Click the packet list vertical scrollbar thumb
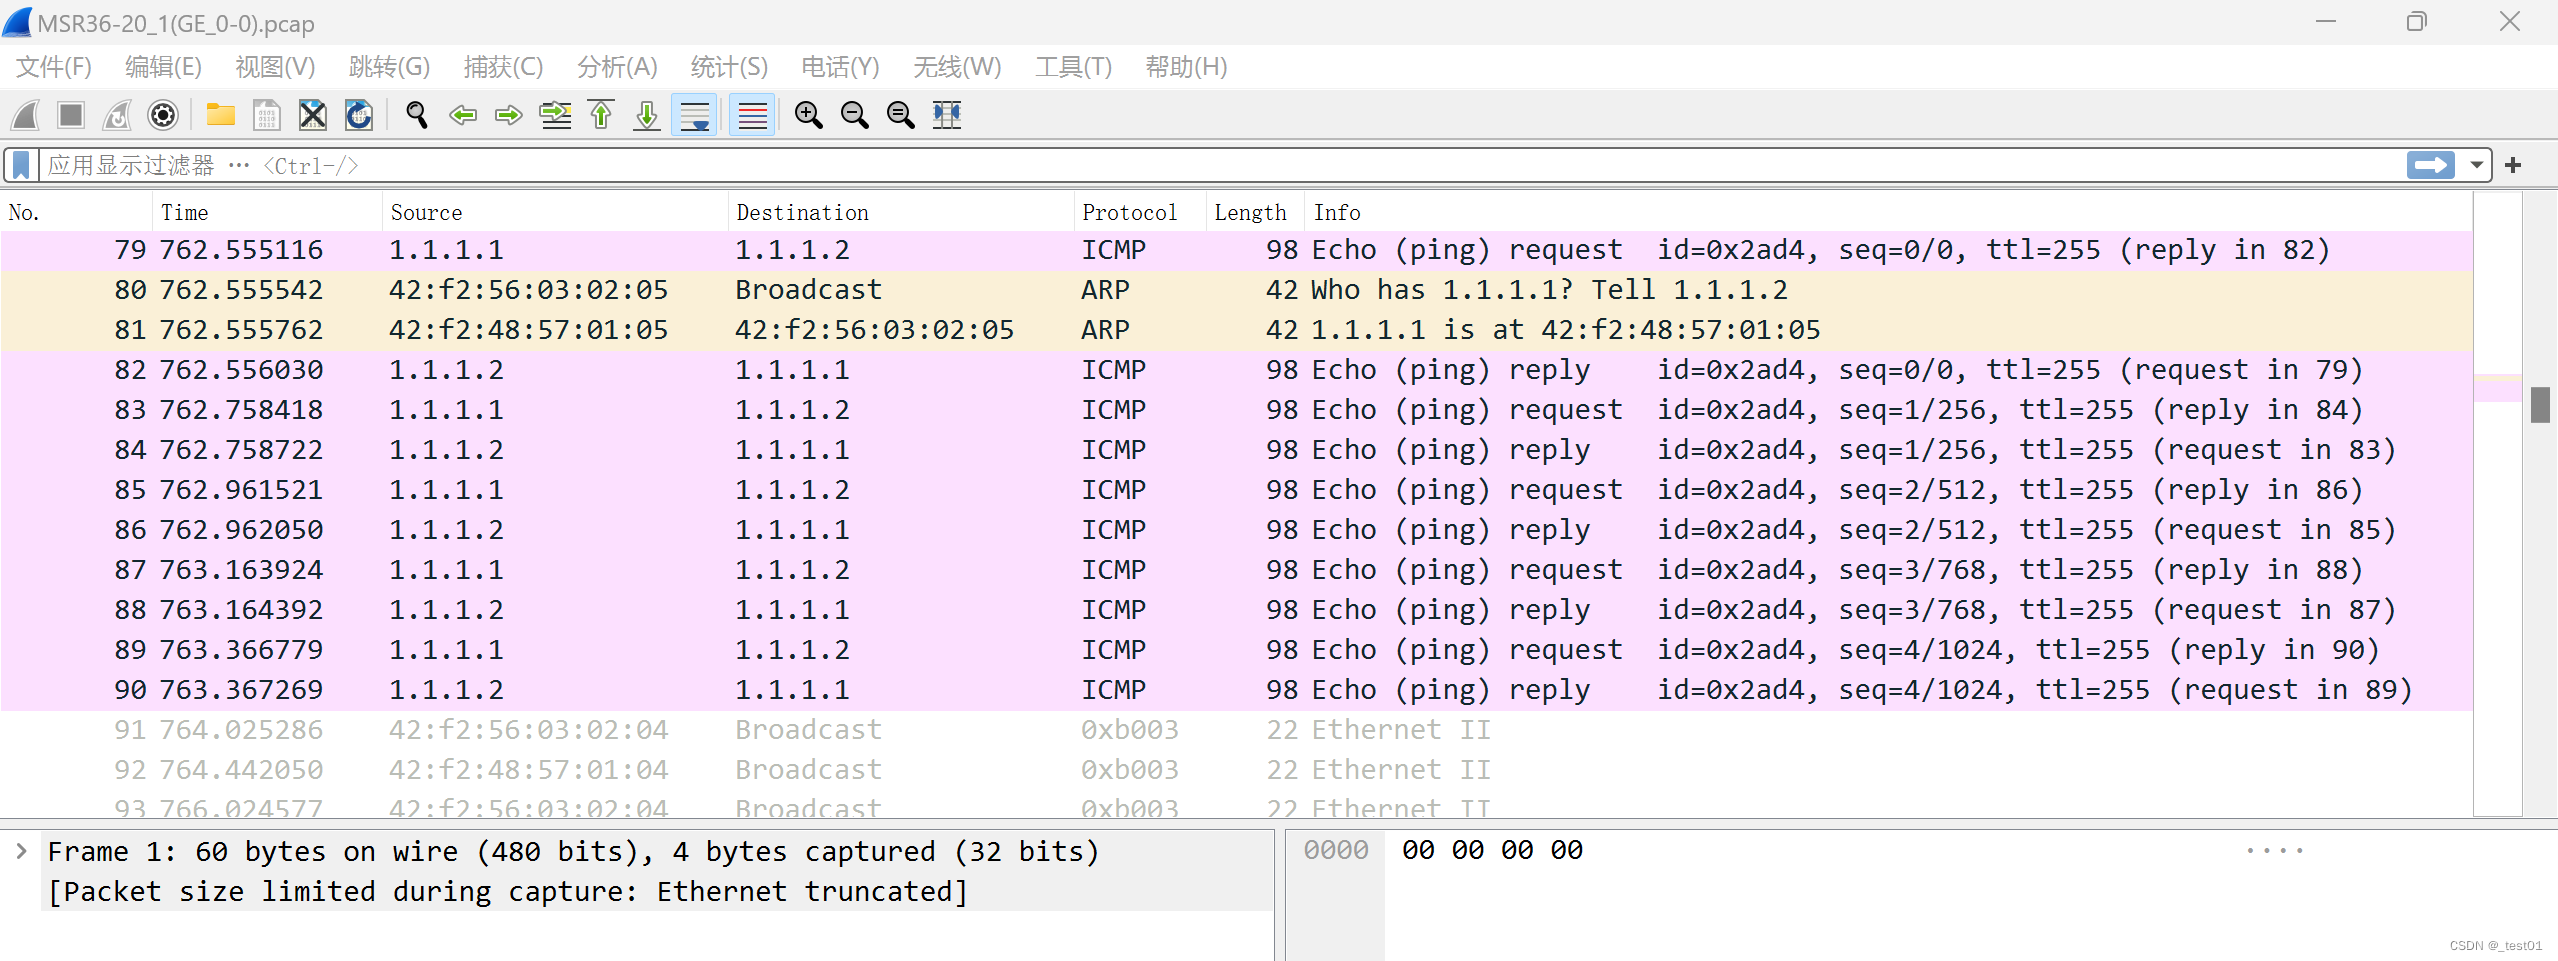The image size is (2558, 961). pyautogui.click(x=2540, y=405)
